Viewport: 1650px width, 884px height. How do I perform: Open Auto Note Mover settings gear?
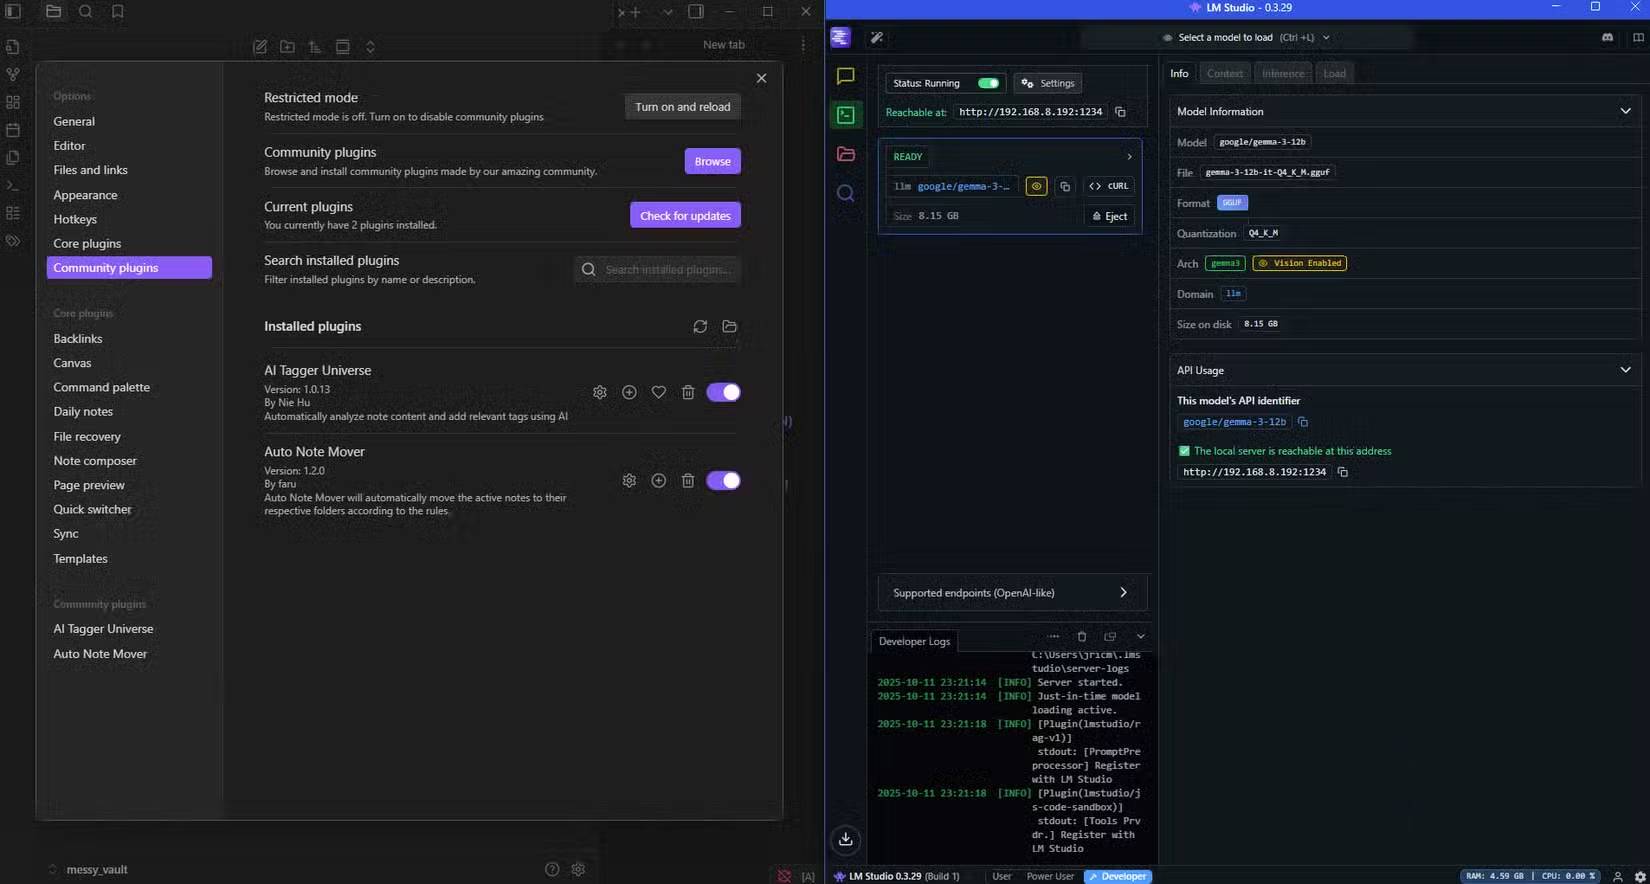(629, 480)
